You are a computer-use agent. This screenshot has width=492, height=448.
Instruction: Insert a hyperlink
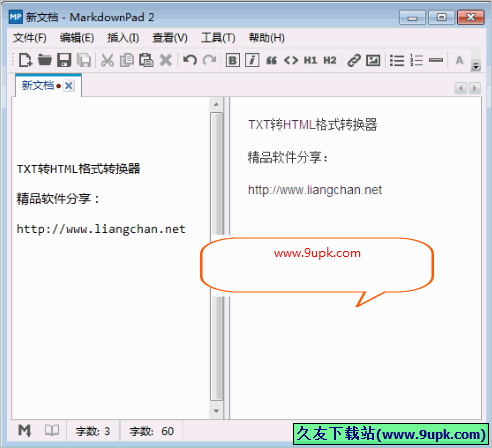[354, 60]
